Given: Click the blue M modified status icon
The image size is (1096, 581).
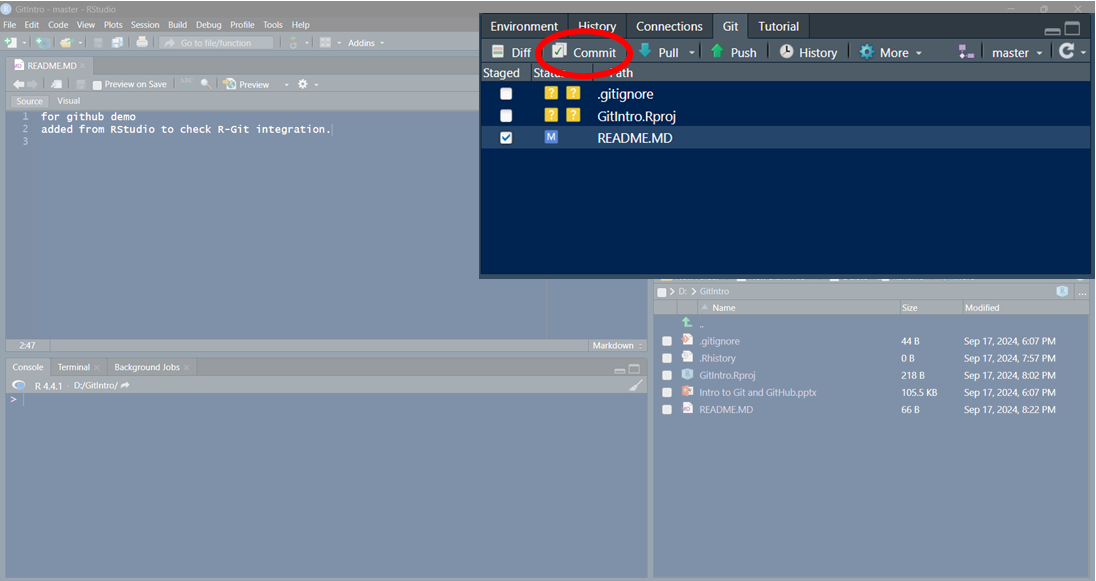Looking at the screenshot, I should 551,137.
